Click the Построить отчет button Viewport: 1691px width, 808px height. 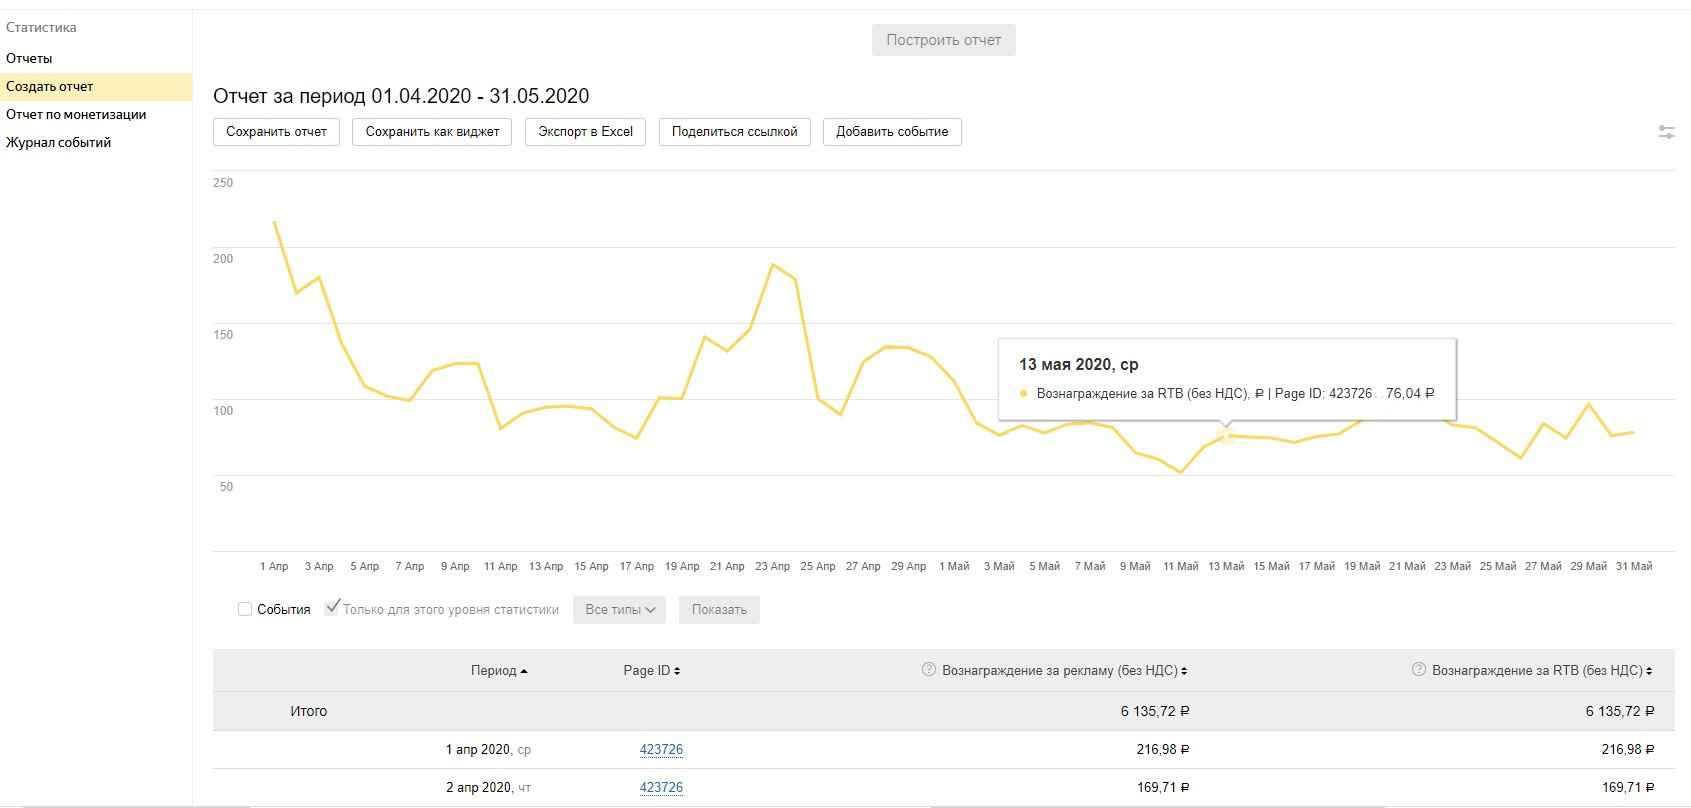(x=944, y=40)
